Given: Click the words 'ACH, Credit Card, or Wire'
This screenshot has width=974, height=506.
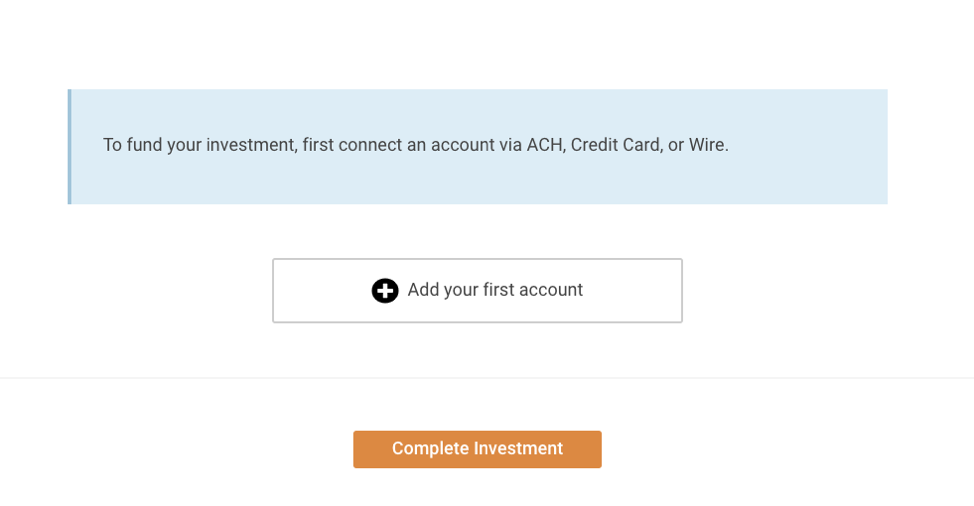Looking at the screenshot, I should [627, 145].
